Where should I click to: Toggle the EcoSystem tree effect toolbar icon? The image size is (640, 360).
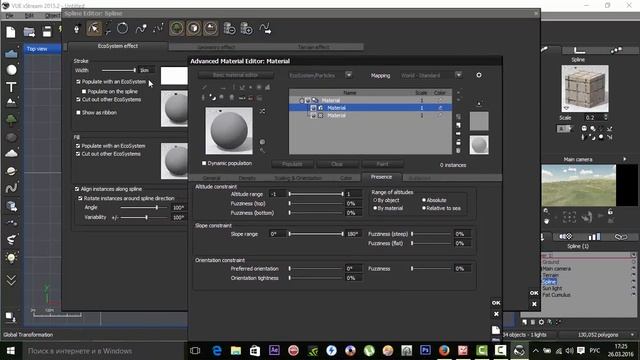(x=176, y=28)
